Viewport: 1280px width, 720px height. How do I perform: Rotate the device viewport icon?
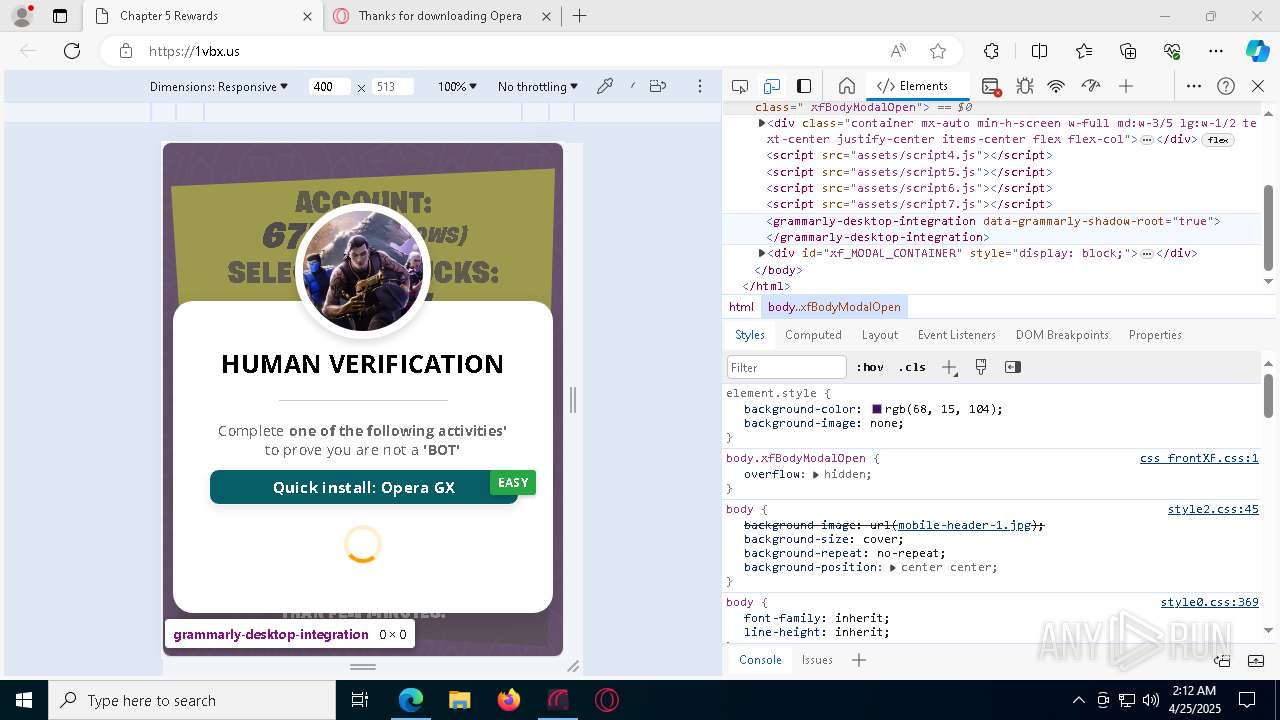pos(658,86)
